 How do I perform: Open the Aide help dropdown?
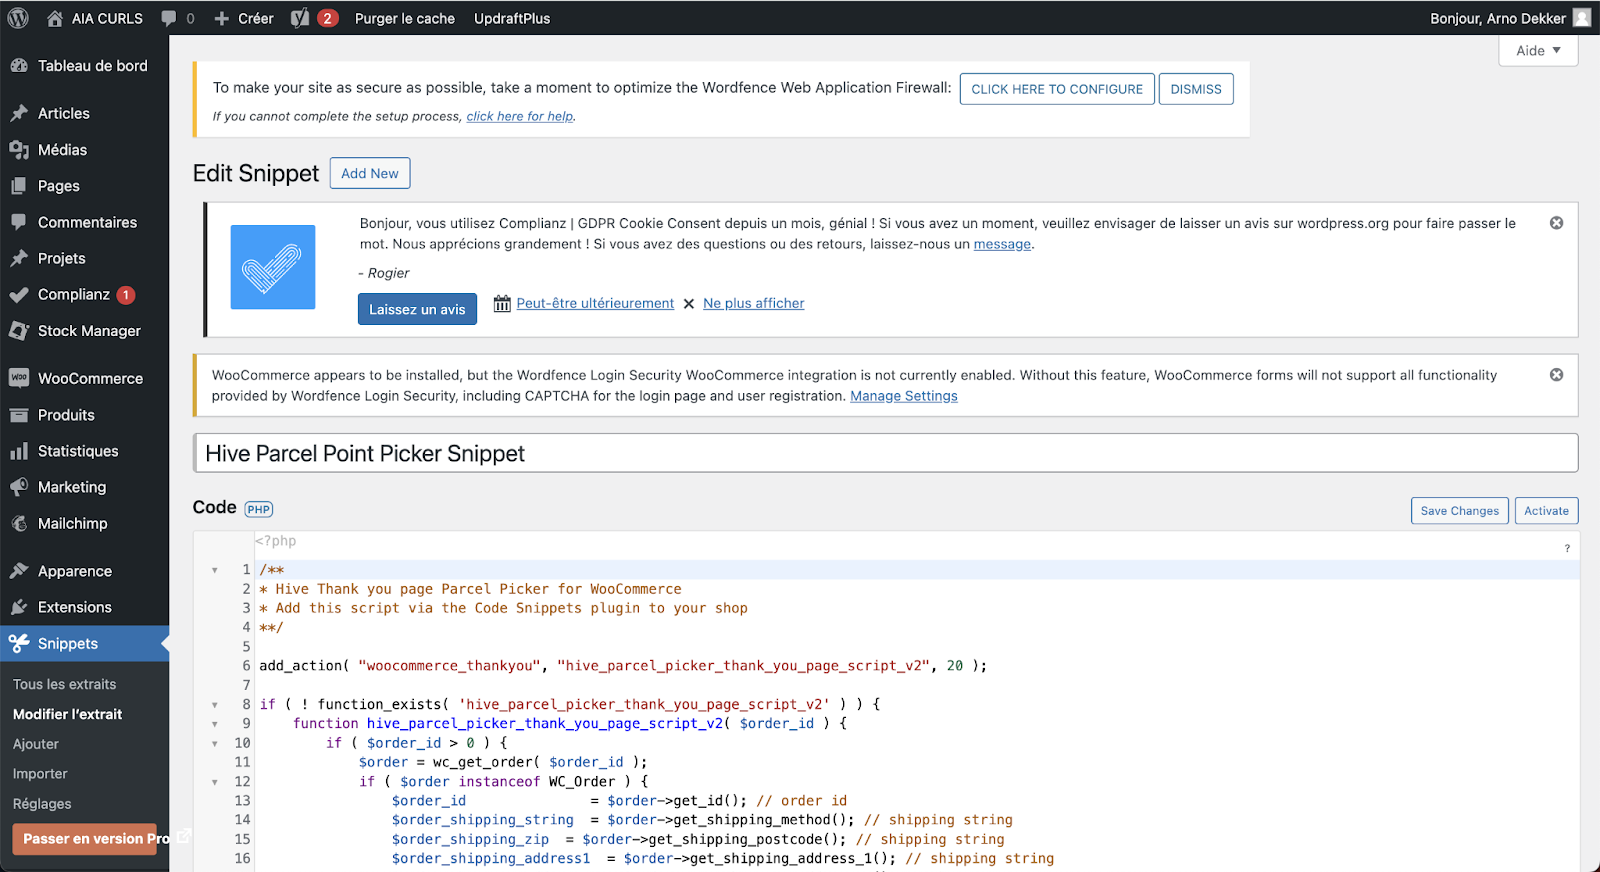(1538, 51)
